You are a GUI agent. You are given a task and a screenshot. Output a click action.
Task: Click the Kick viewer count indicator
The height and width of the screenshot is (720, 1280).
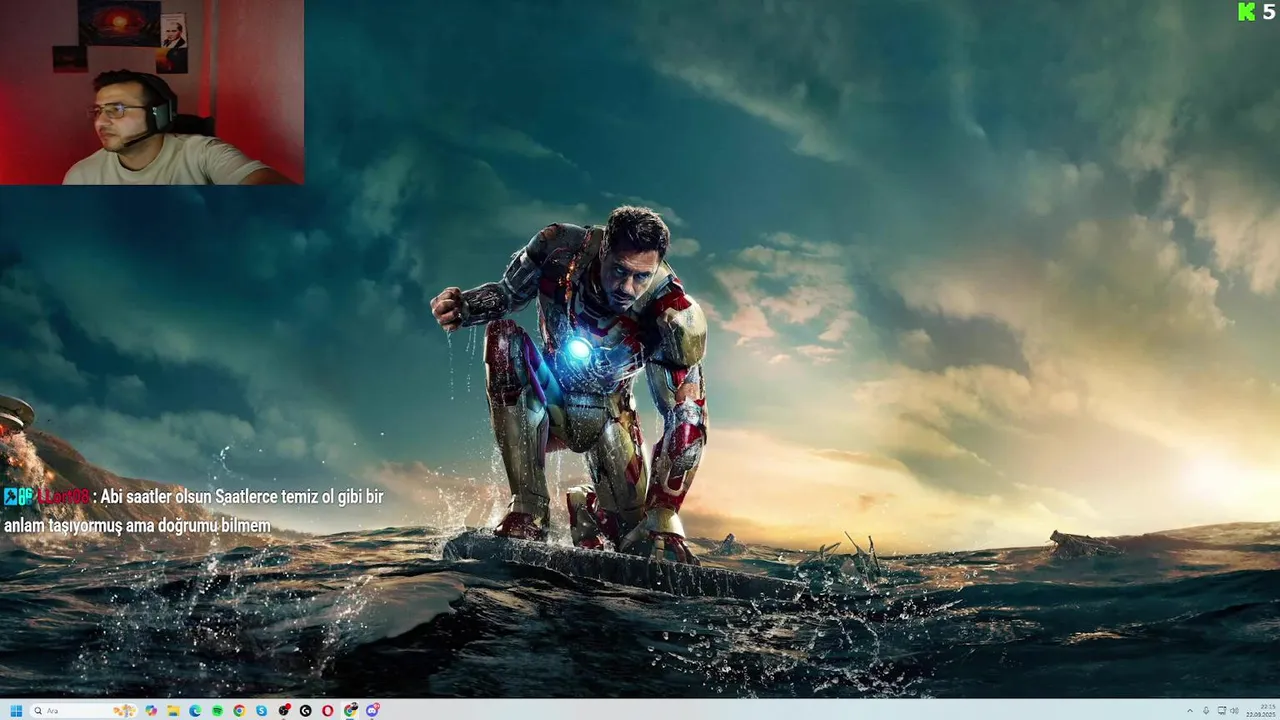click(1257, 12)
